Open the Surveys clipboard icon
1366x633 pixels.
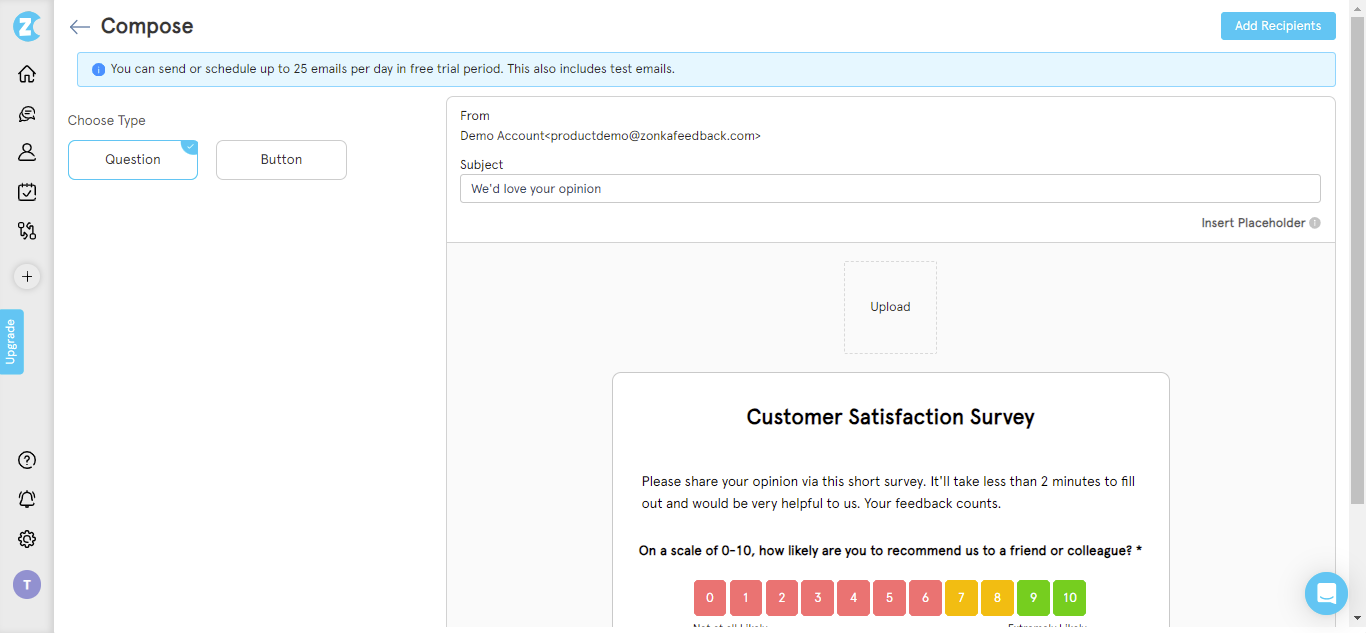click(x=26, y=191)
